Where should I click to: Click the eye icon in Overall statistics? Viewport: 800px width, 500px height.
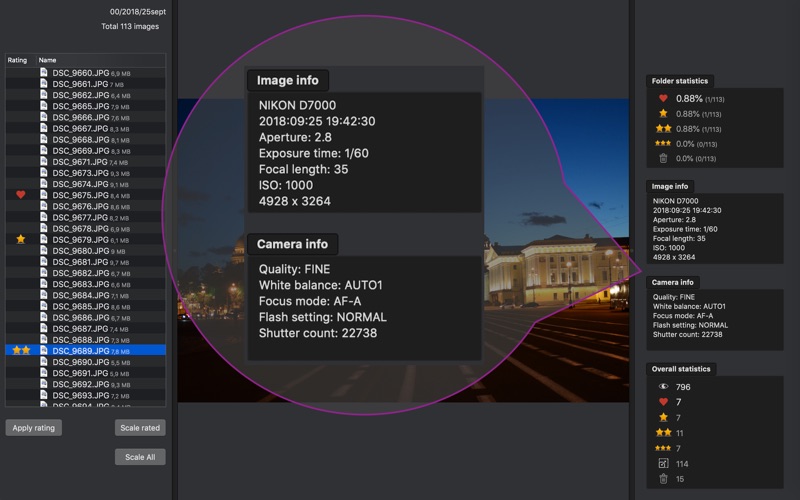point(663,386)
